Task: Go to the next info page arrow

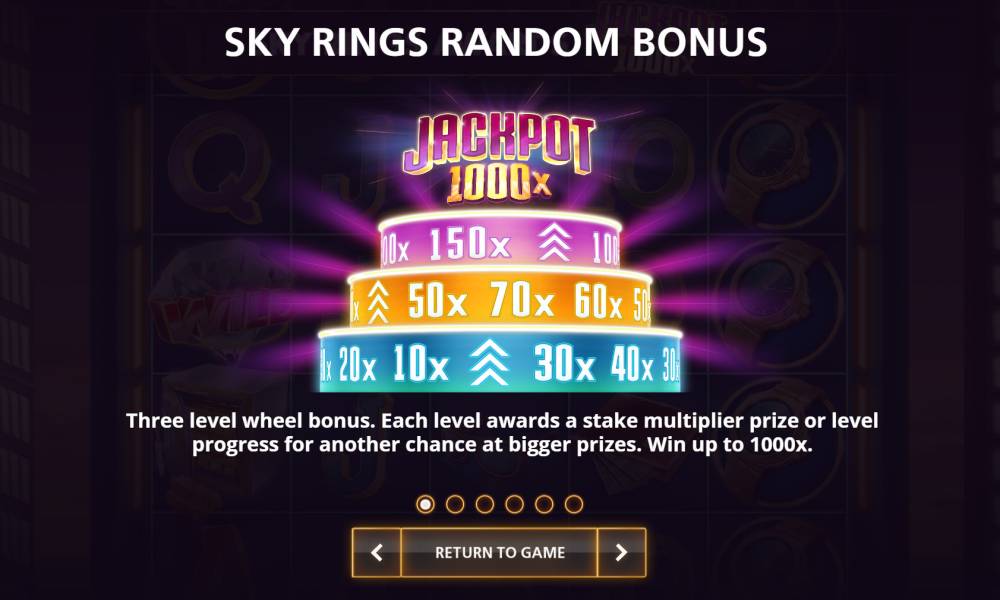Action: pos(621,552)
